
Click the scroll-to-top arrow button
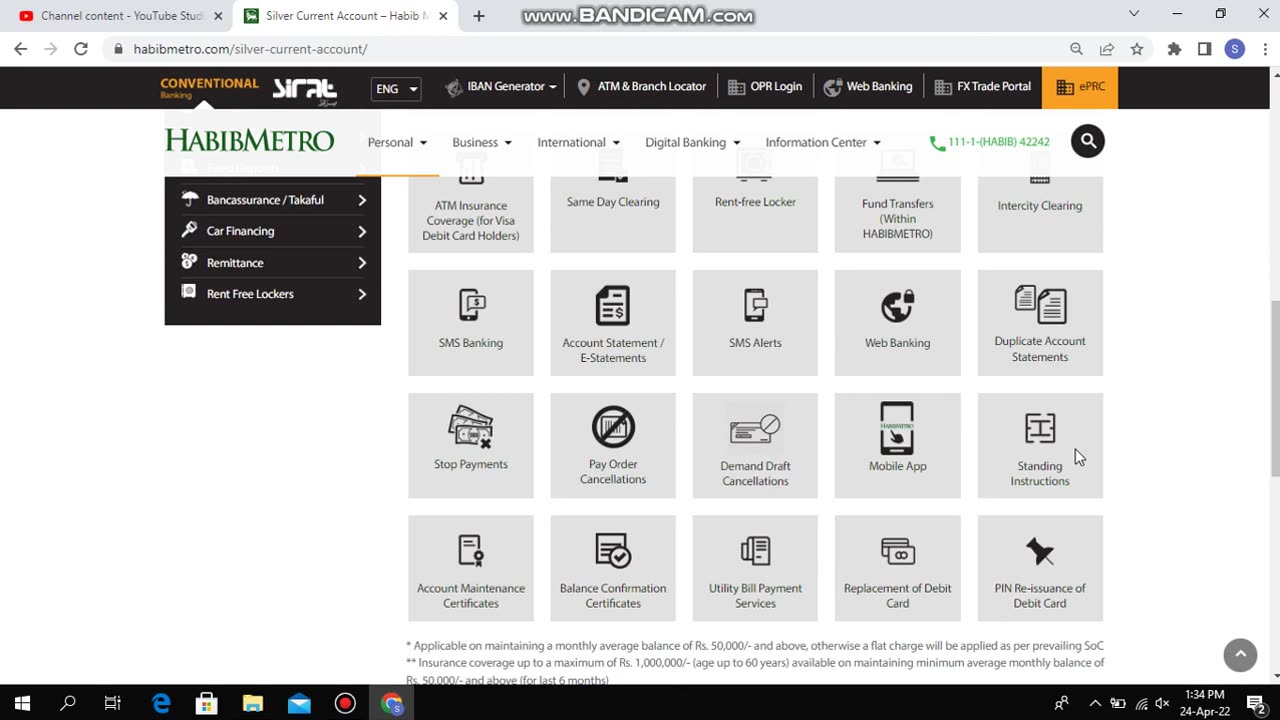[1240, 654]
